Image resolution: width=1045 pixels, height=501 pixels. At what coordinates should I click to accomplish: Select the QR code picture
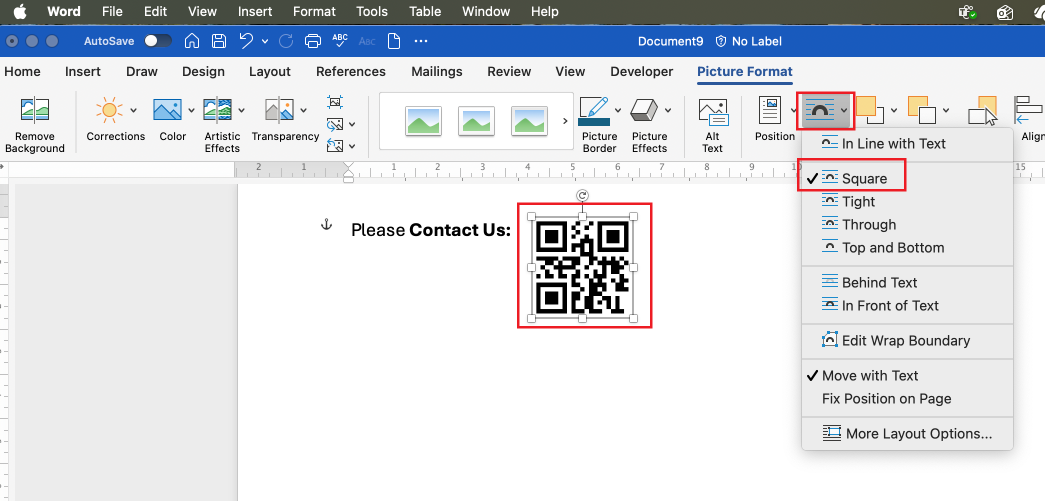point(582,268)
